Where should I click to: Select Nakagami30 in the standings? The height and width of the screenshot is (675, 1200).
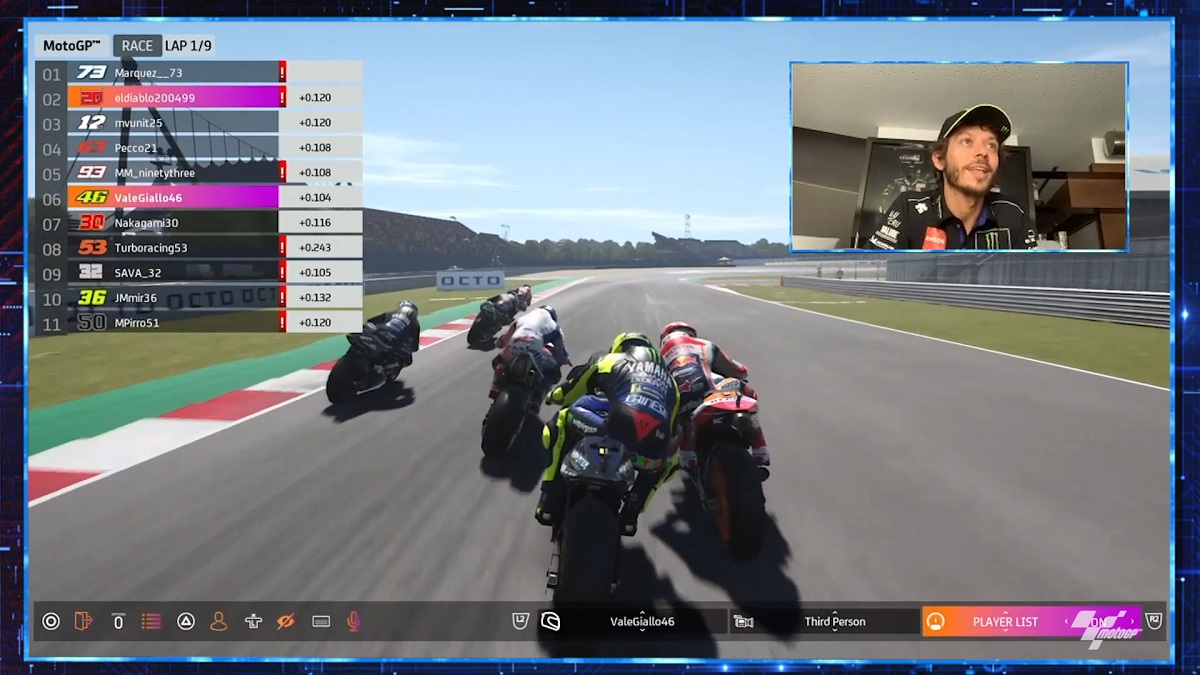pos(199,222)
